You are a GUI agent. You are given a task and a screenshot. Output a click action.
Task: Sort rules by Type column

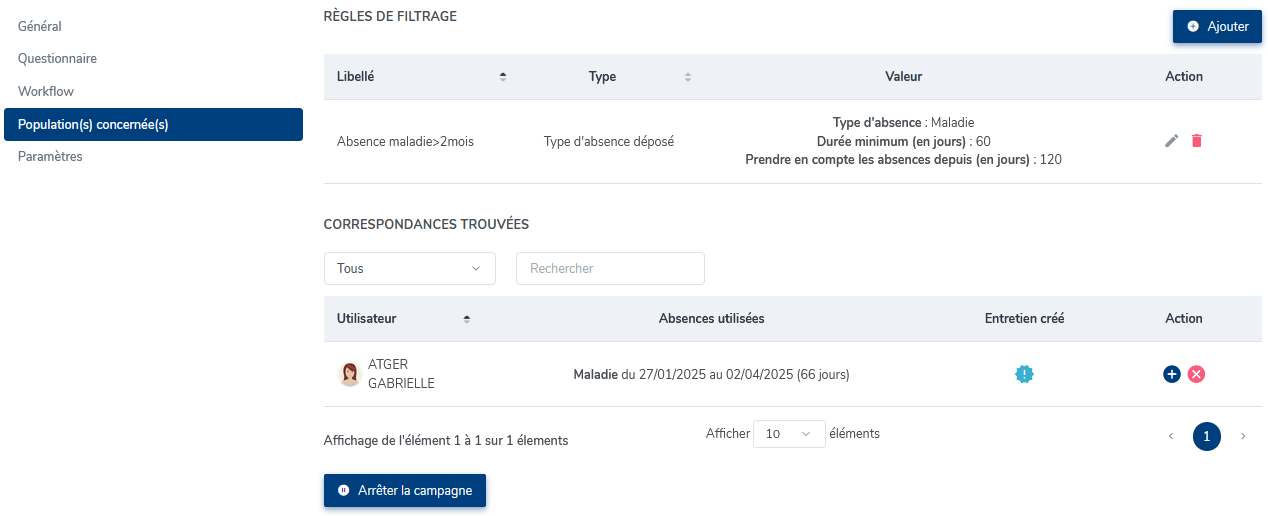[x=687, y=77]
